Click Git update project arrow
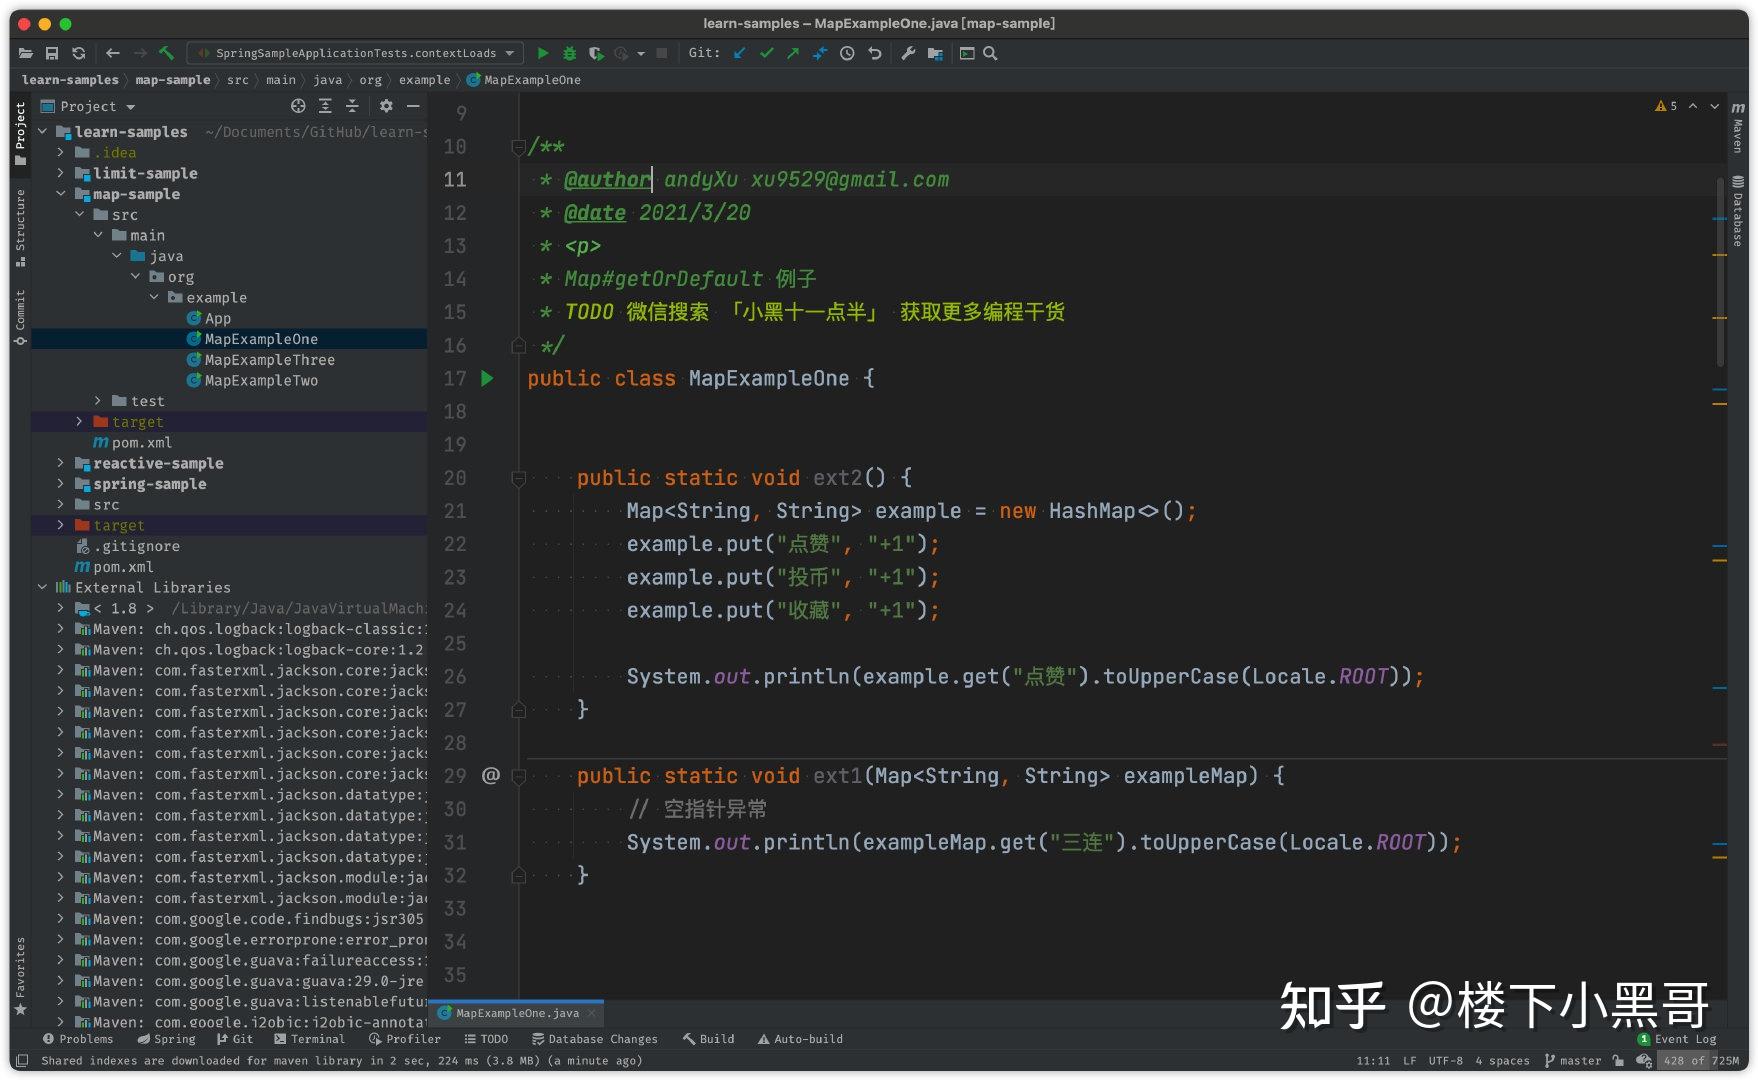 739,53
